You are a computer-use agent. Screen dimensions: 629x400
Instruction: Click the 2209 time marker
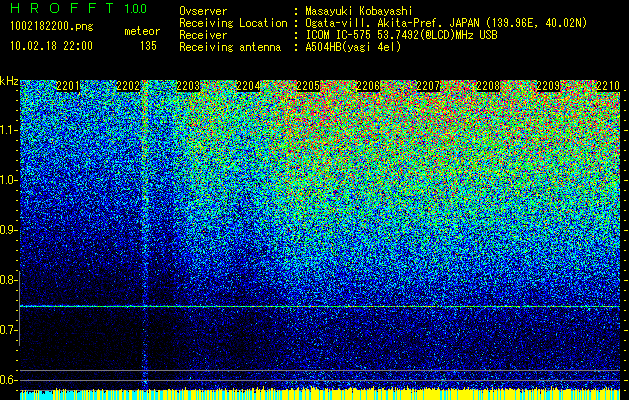(548, 86)
